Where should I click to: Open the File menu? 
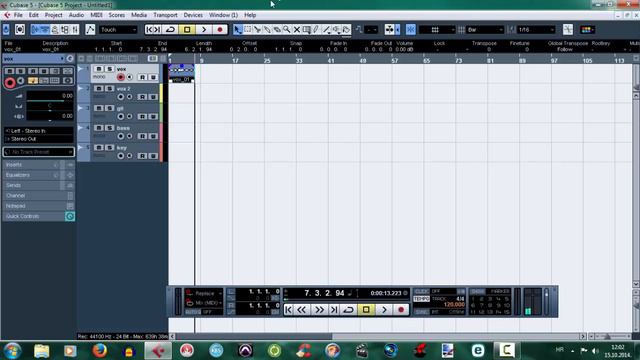pos(18,15)
